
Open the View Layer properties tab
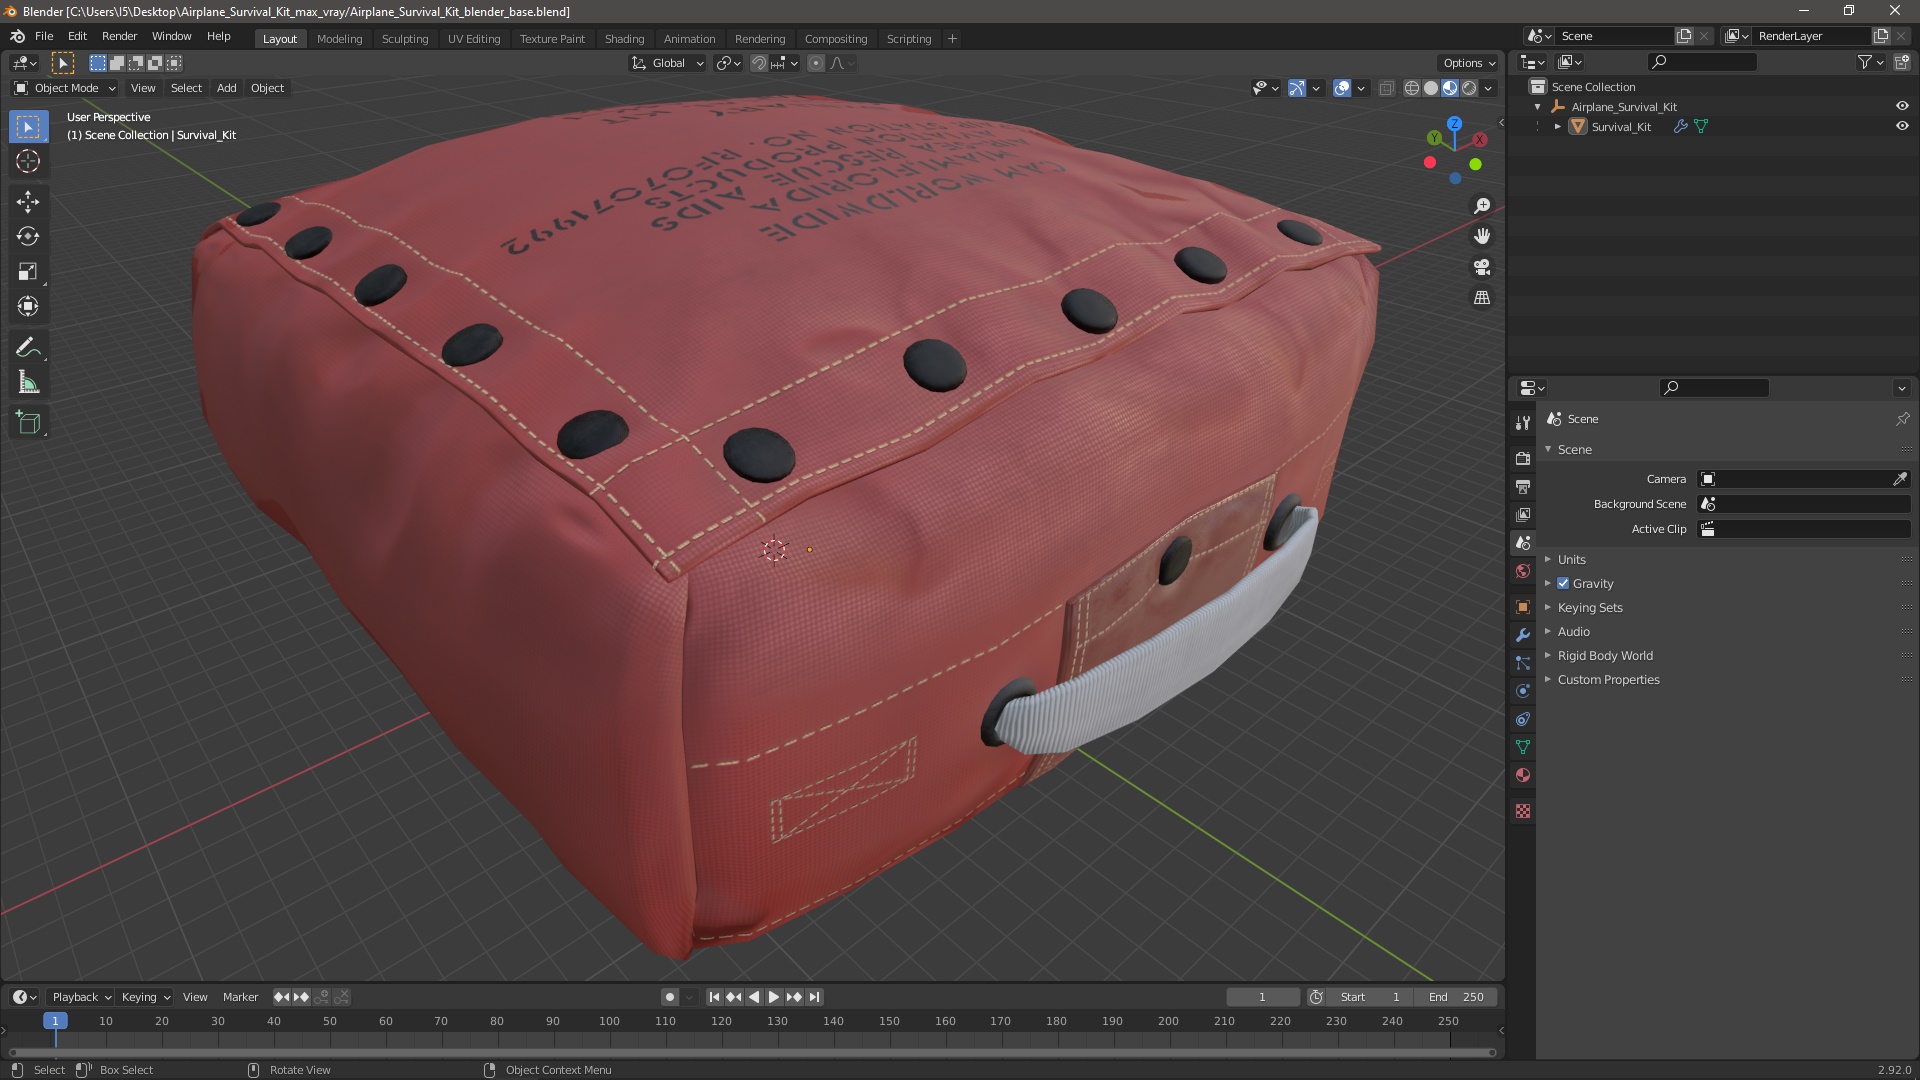(x=1523, y=514)
